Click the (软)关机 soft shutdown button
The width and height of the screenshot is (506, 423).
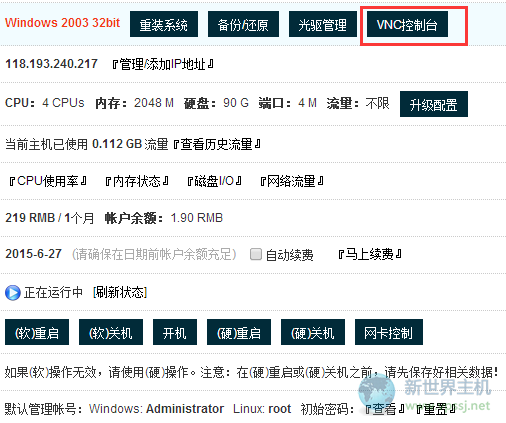click(111, 332)
